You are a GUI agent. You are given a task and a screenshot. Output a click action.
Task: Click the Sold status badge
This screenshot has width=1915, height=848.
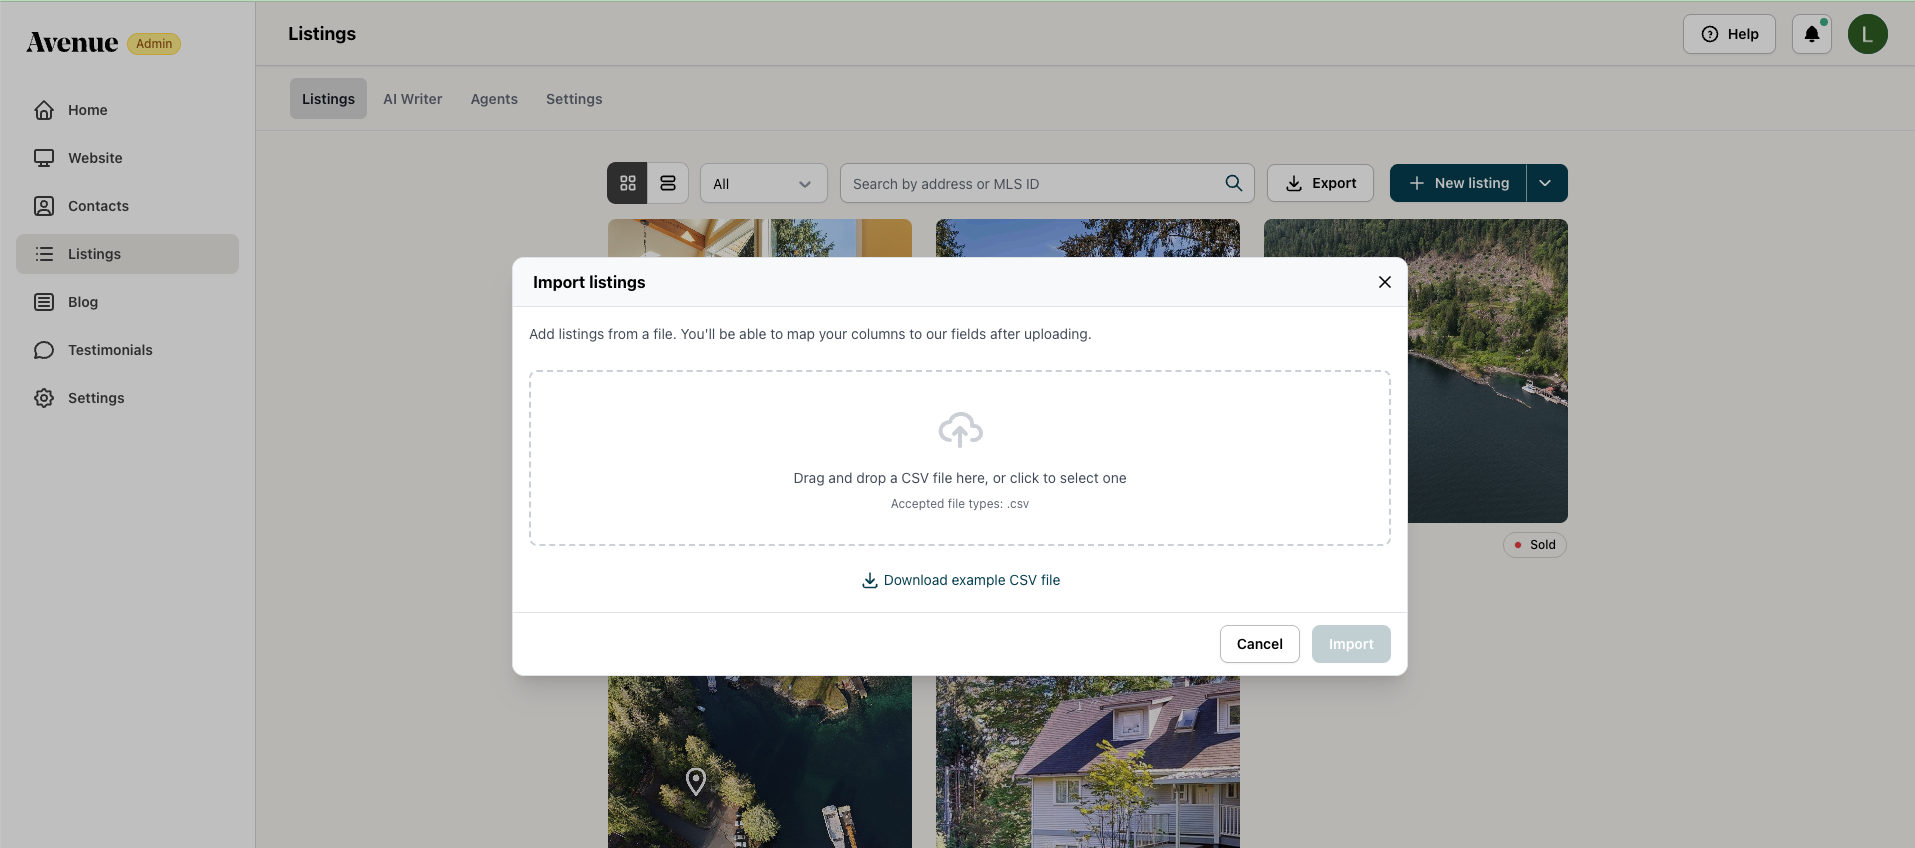point(1535,545)
